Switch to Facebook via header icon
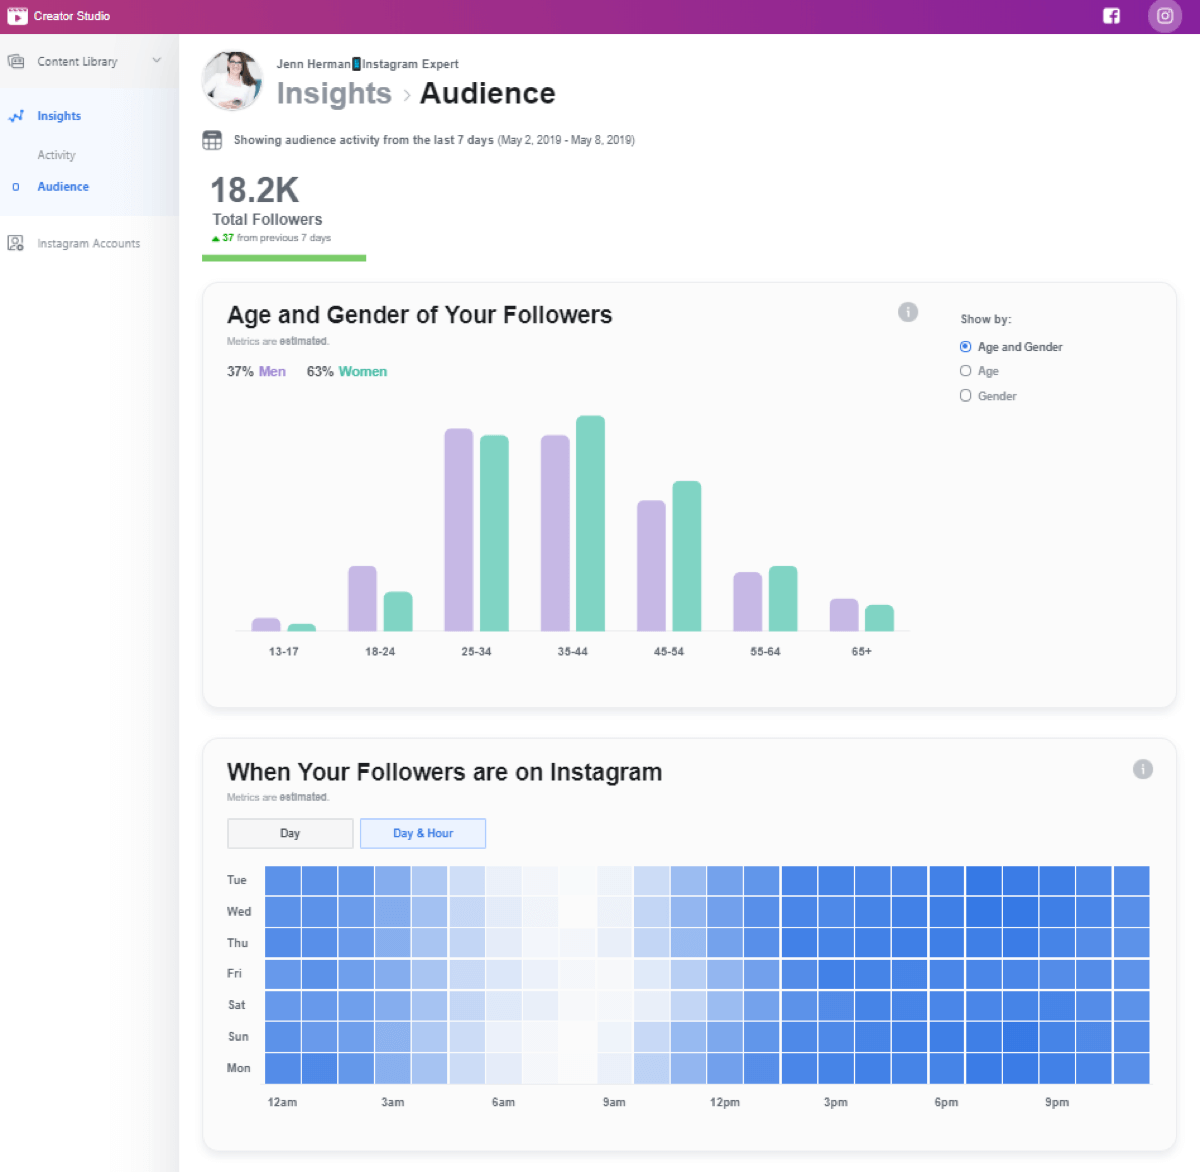 pyautogui.click(x=1111, y=16)
